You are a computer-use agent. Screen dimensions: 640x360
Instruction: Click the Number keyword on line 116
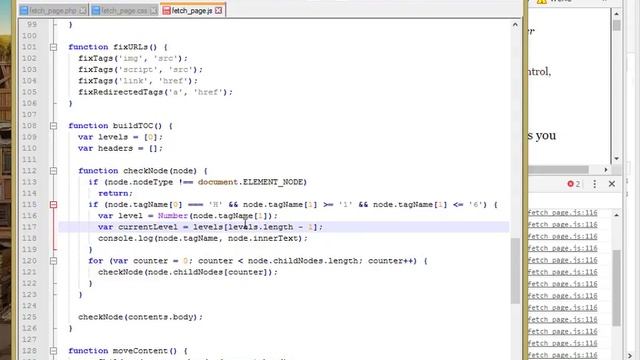[173, 216]
